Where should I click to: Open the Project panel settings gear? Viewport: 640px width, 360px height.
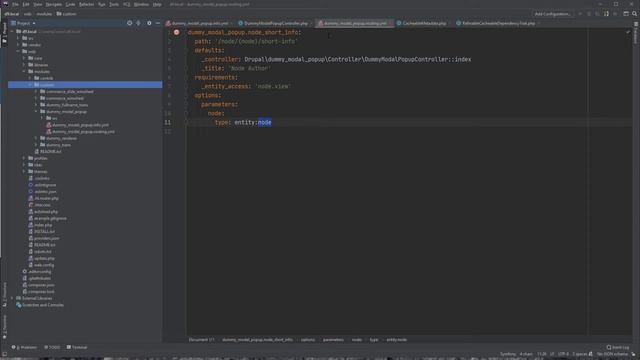pos(149,23)
